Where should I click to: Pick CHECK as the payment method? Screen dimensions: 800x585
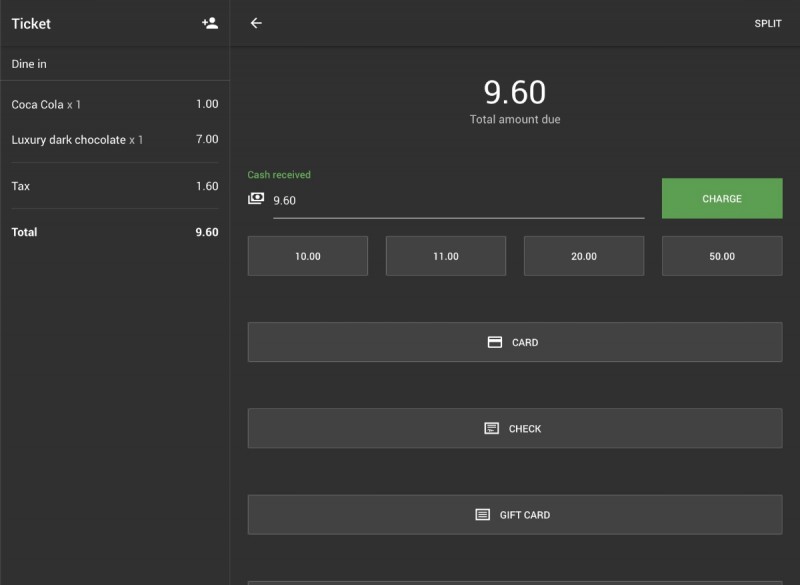tap(514, 427)
